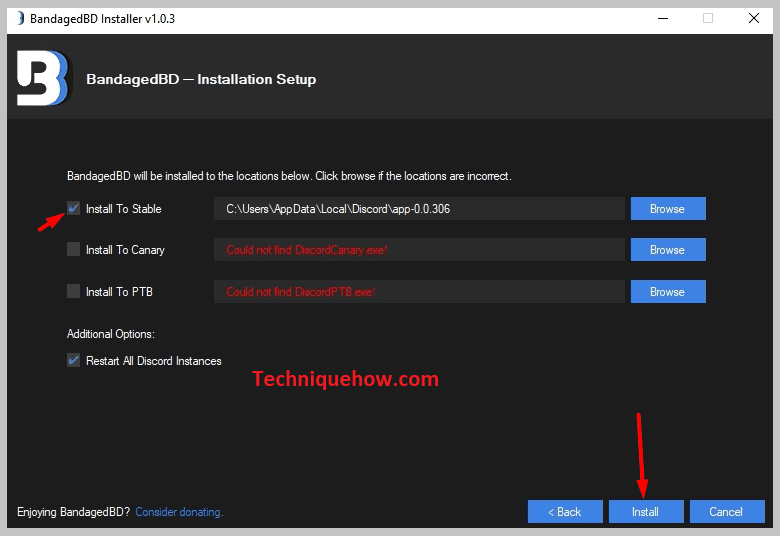Click the 'Install To Stable' label
780x536 pixels.
tap(124, 209)
